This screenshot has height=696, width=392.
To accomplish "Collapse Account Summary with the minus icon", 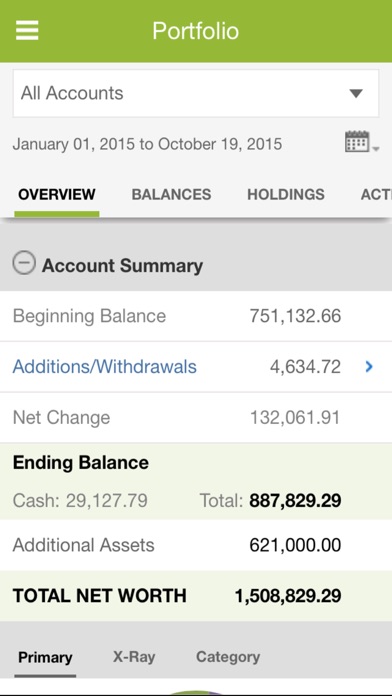I will (24, 263).
